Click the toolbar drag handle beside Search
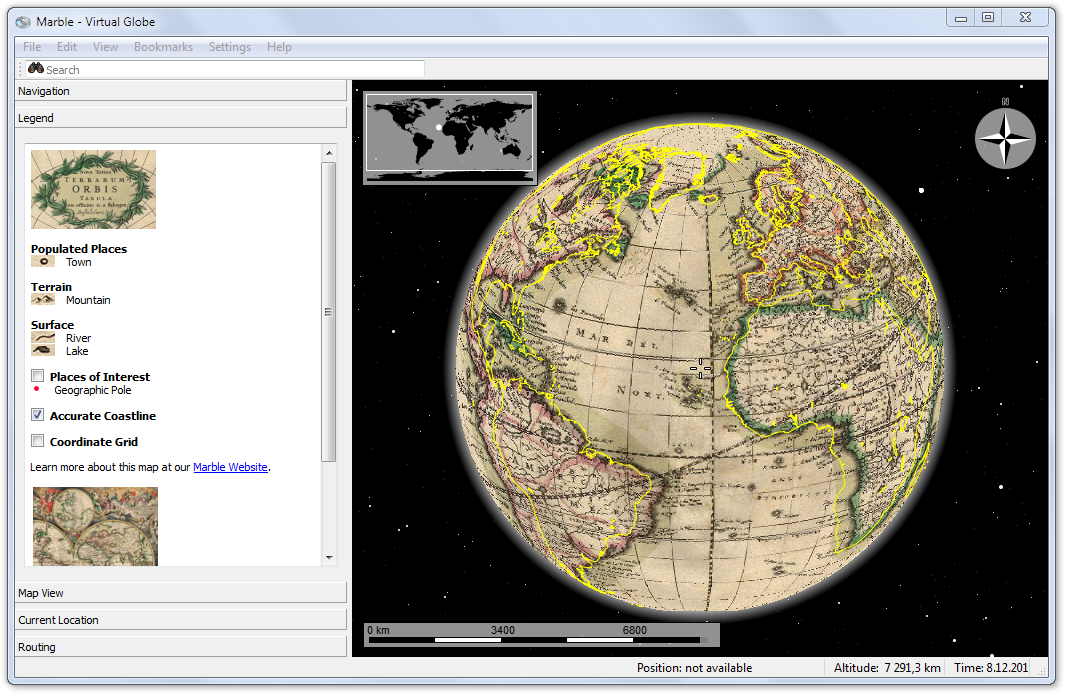The width and height of the screenshot is (1066, 694). (x=20, y=69)
